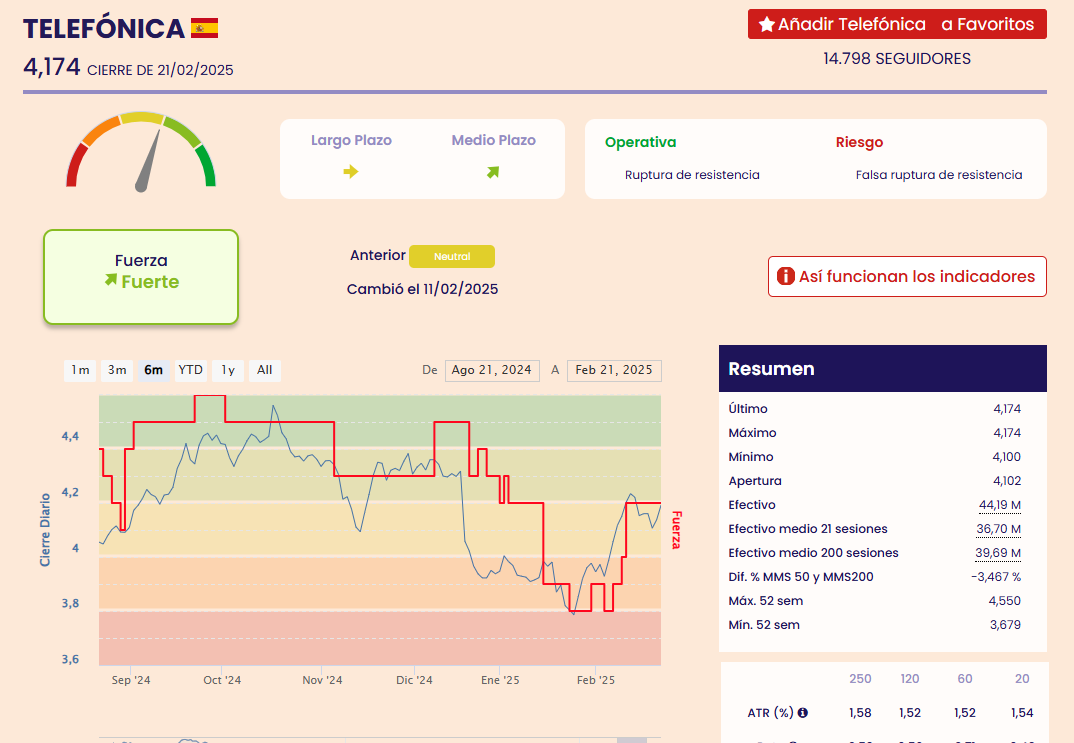
Task: Click the Medio Plazo upward arrow icon
Action: (x=493, y=172)
